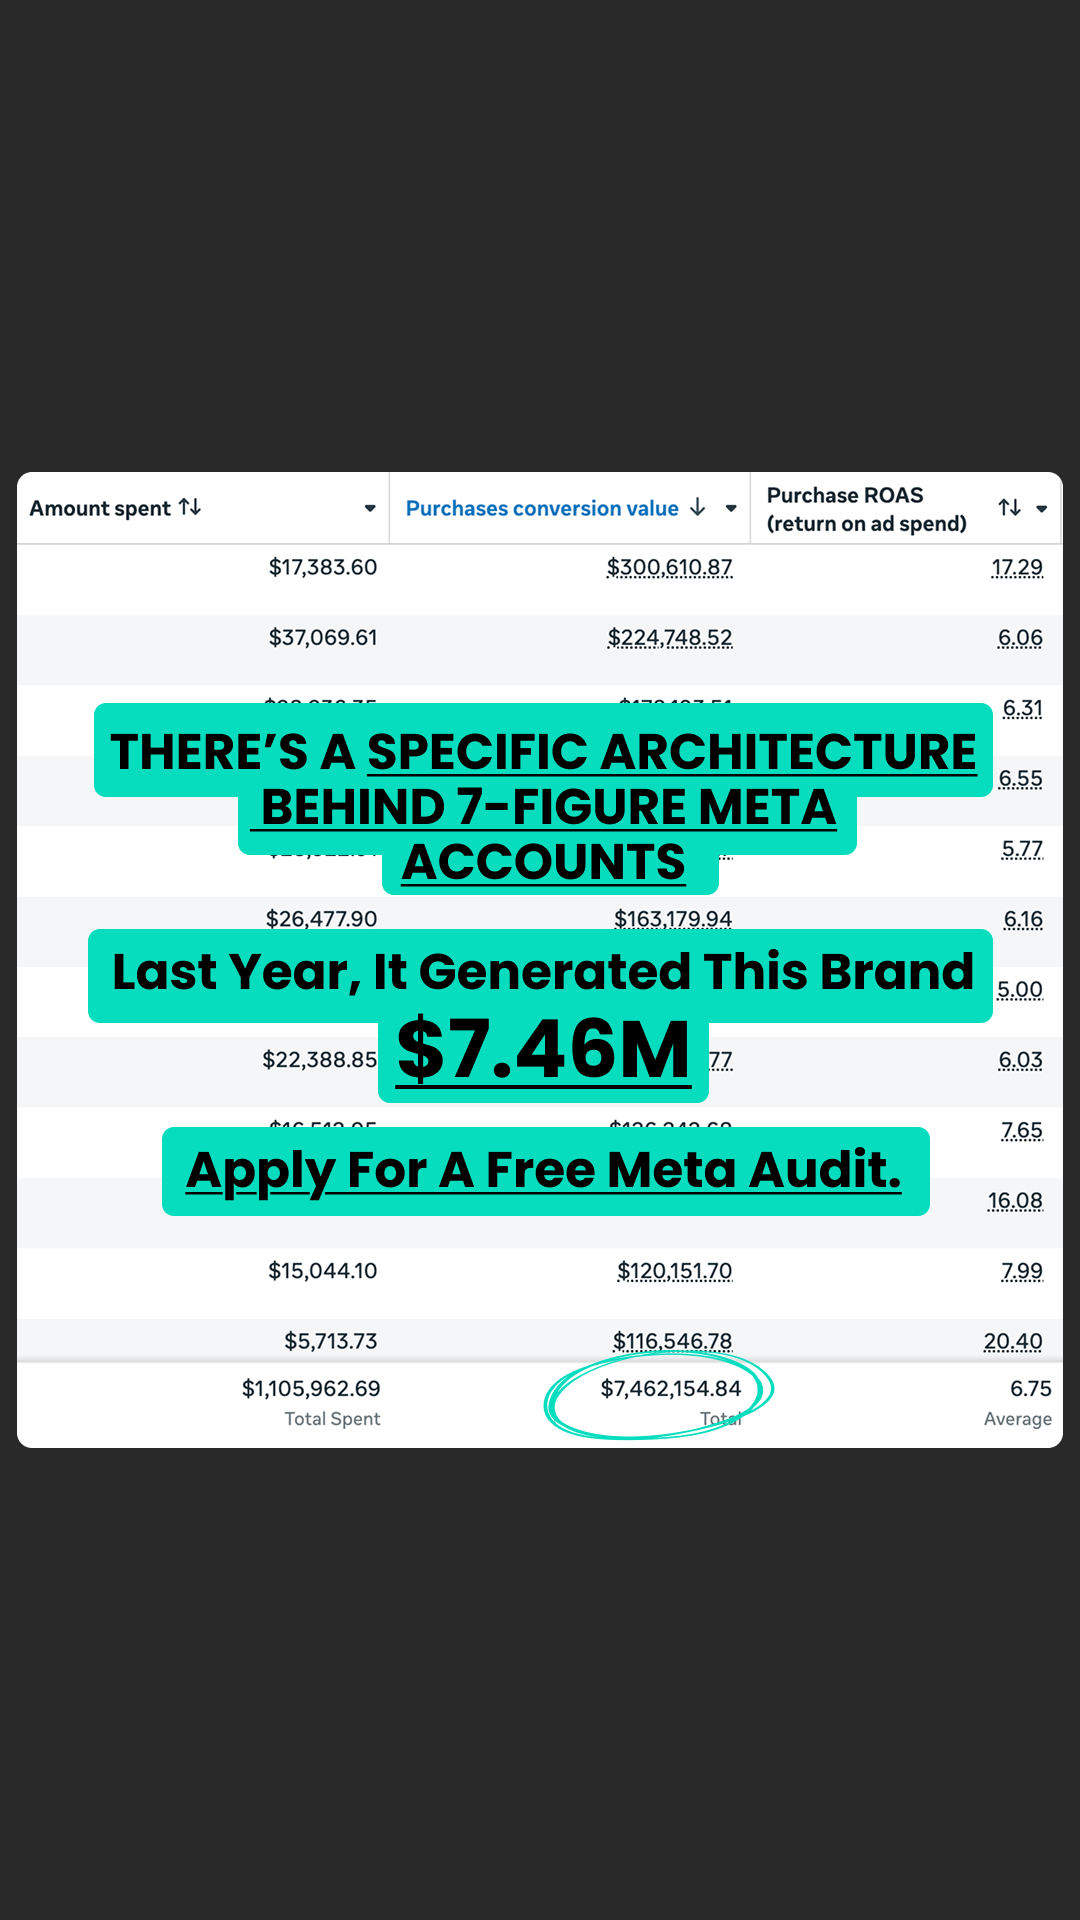This screenshot has height=1920, width=1080.
Task: Select the $37,069.61 amount spent cell
Action: tap(323, 637)
